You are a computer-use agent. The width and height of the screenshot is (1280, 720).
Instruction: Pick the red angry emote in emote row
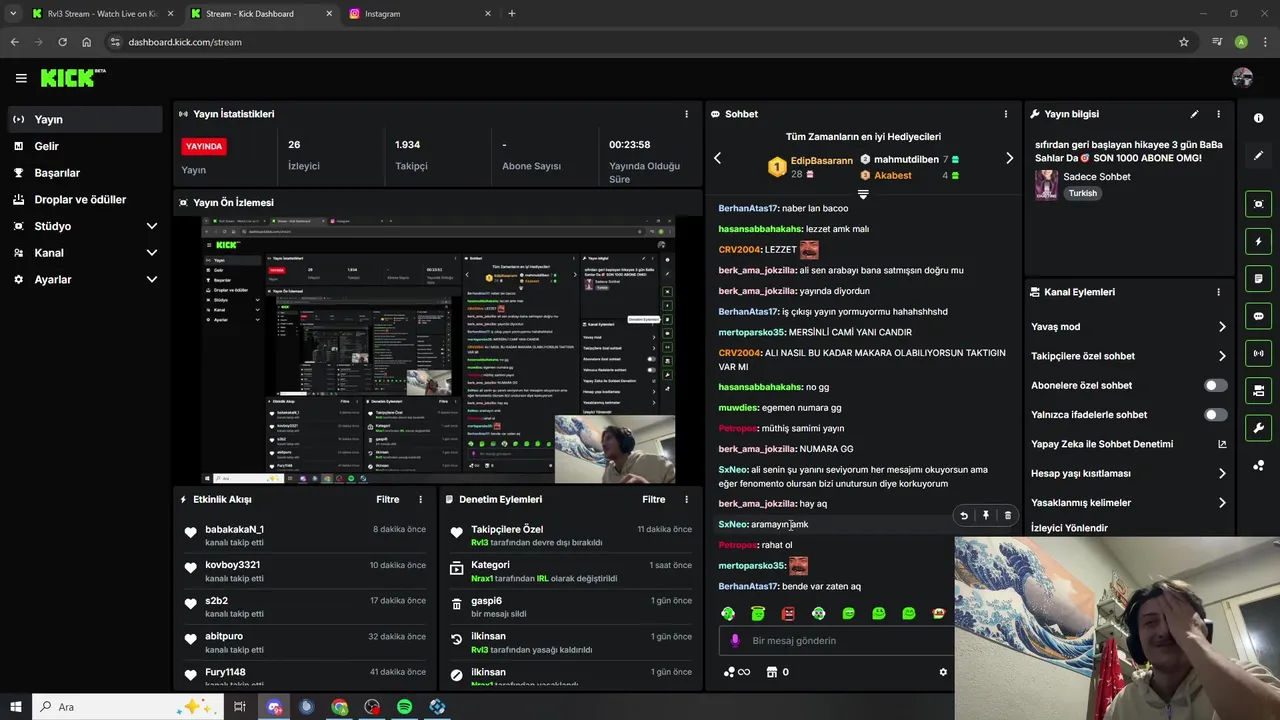(x=788, y=613)
